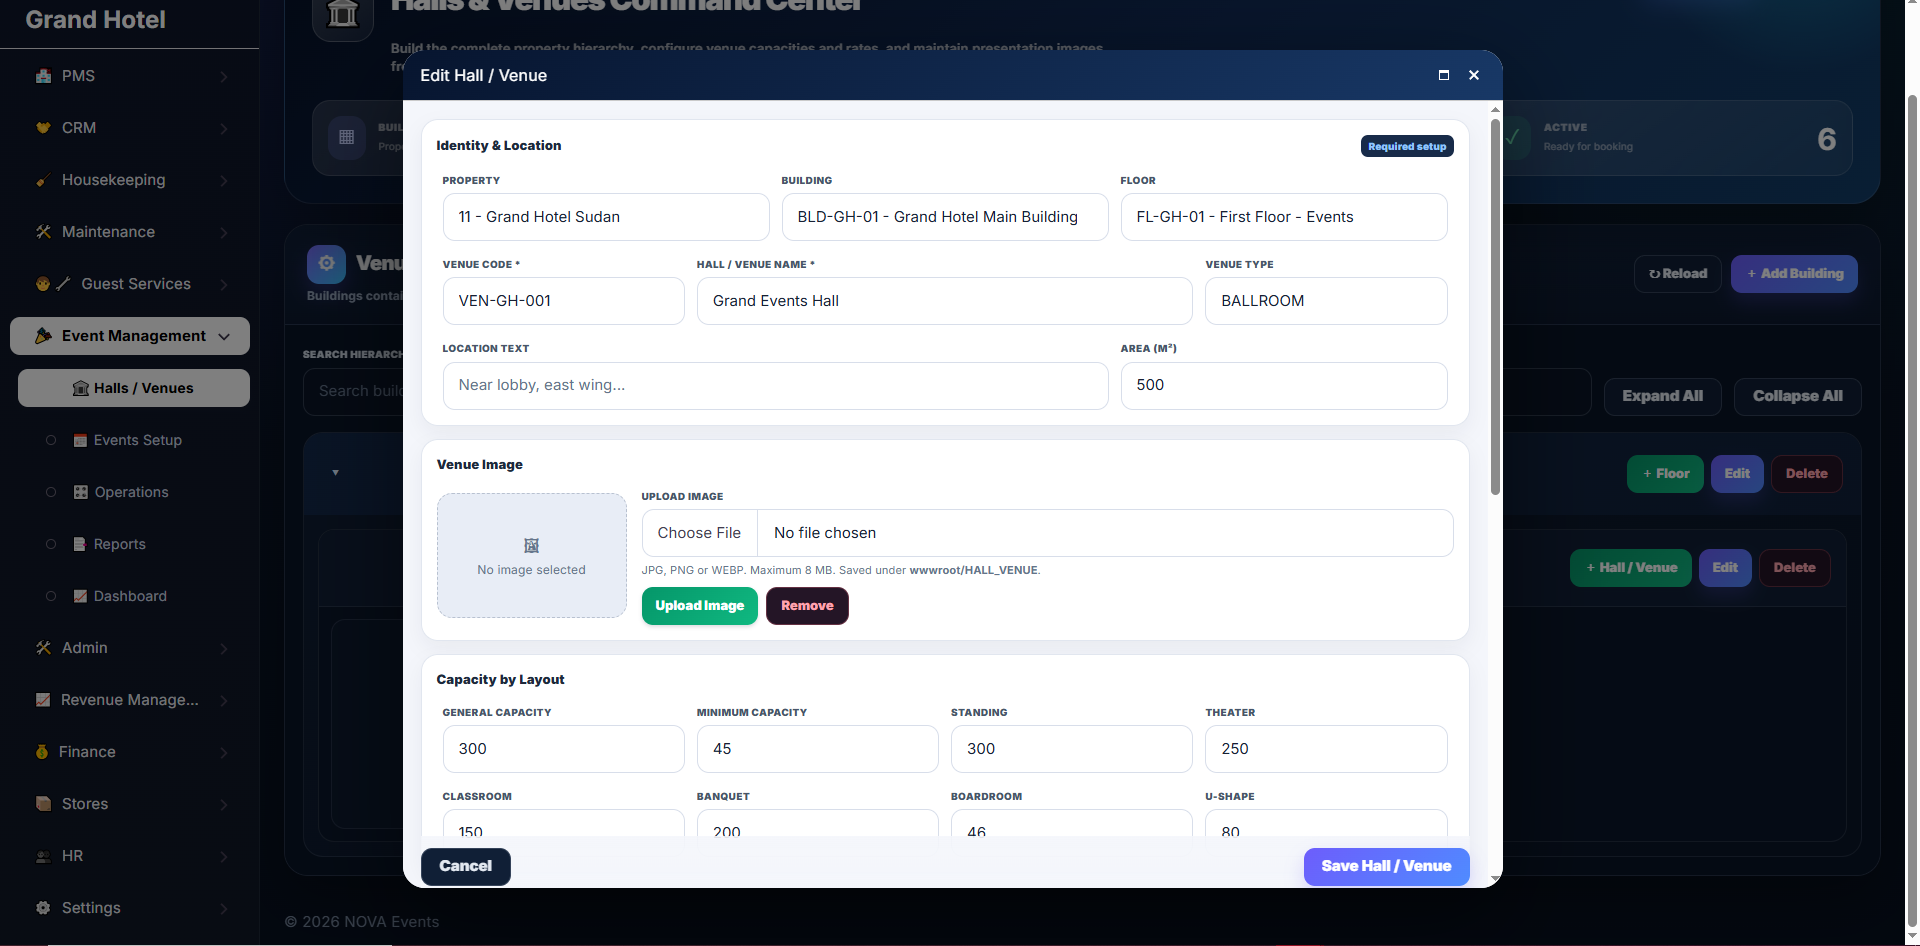
Task: Open Halls / Venues menu item
Action: [x=134, y=388]
